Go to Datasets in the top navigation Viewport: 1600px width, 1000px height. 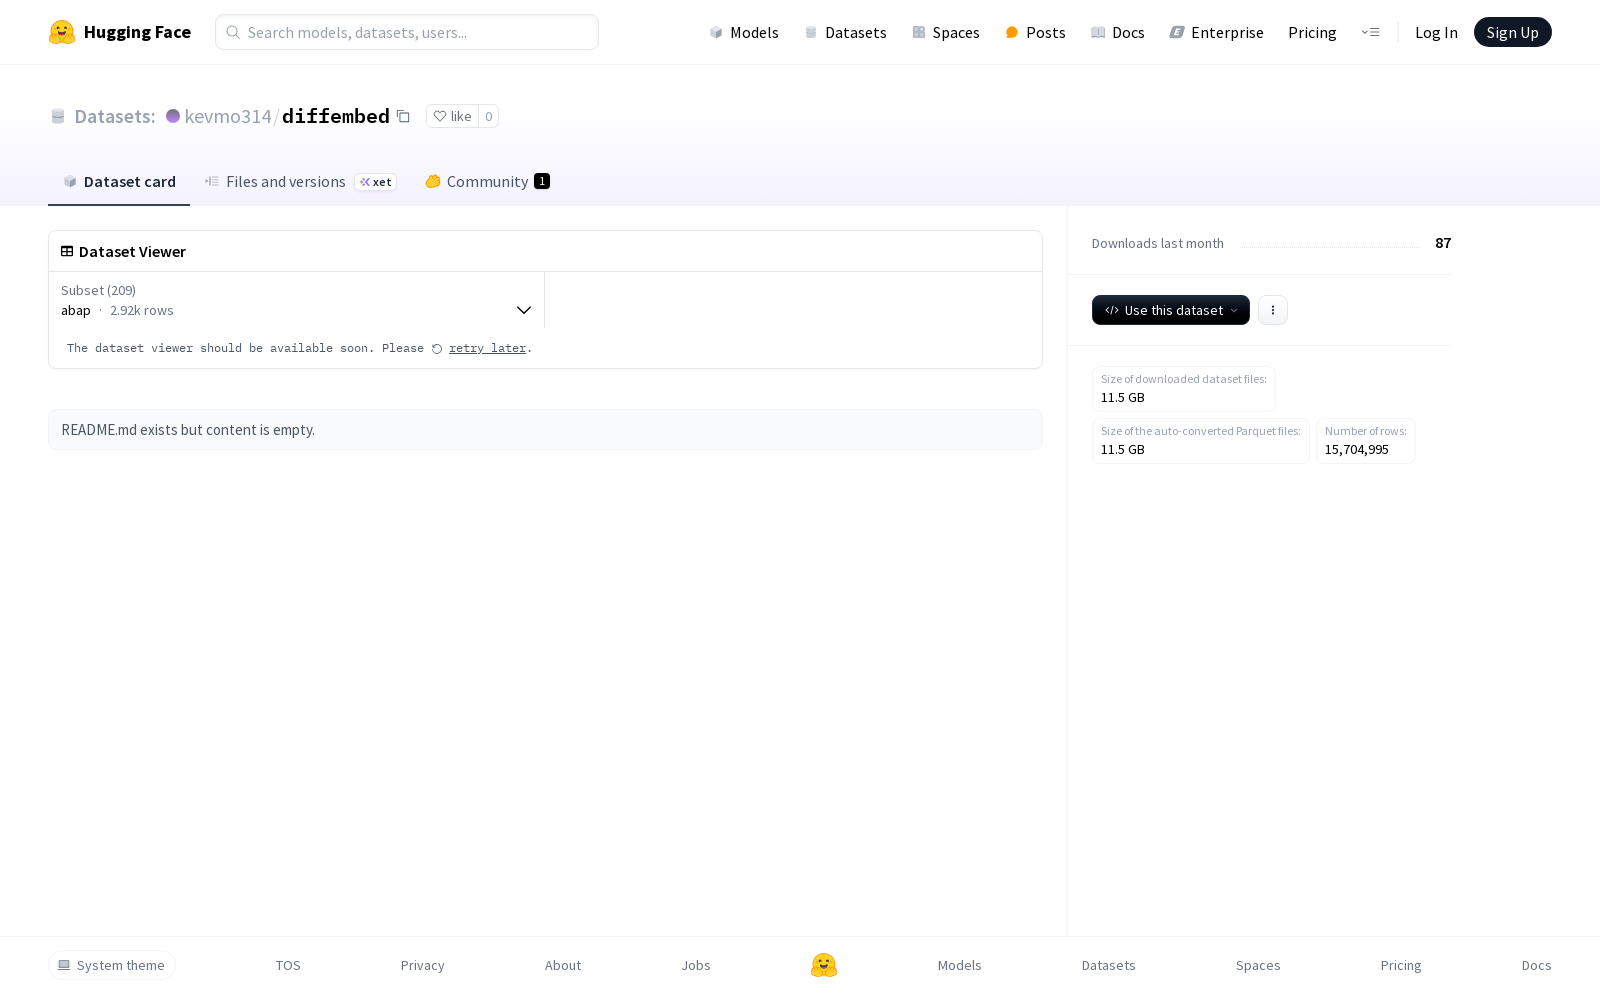click(846, 32)
